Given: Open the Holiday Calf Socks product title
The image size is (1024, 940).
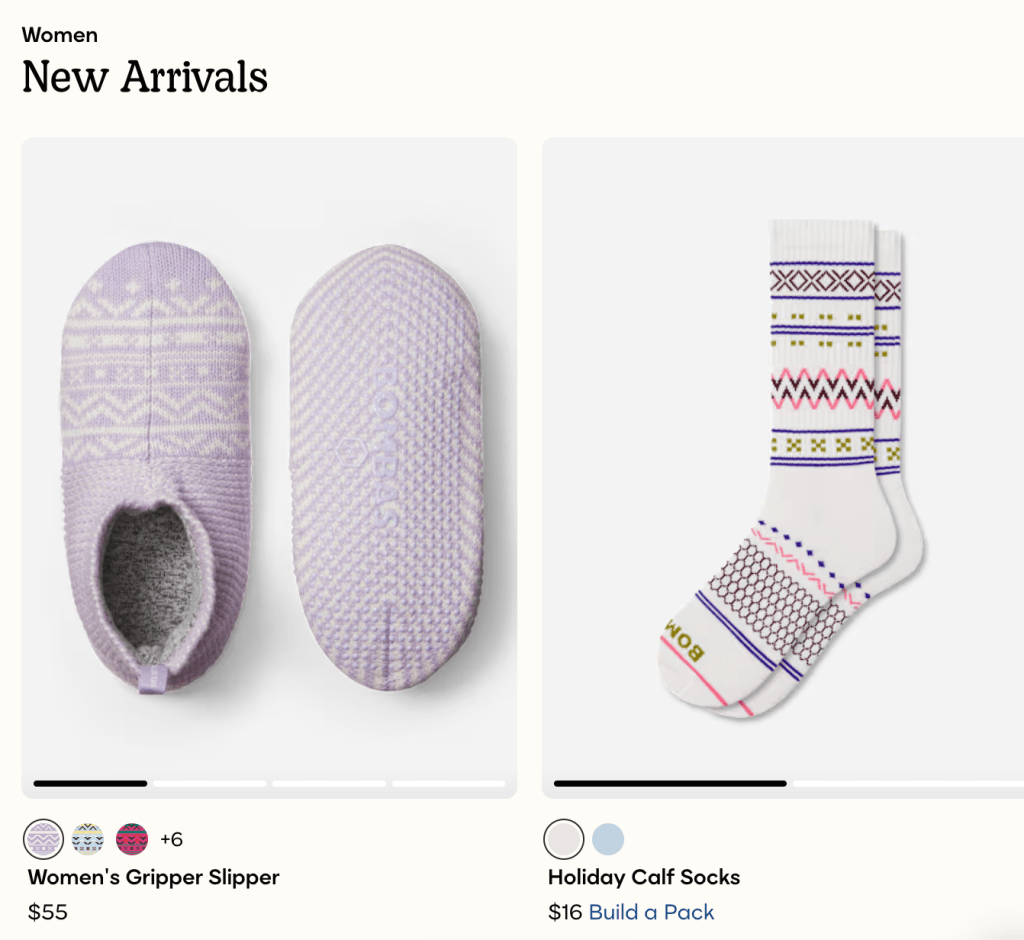Looking at the screenshot, I should pos(644,877).
